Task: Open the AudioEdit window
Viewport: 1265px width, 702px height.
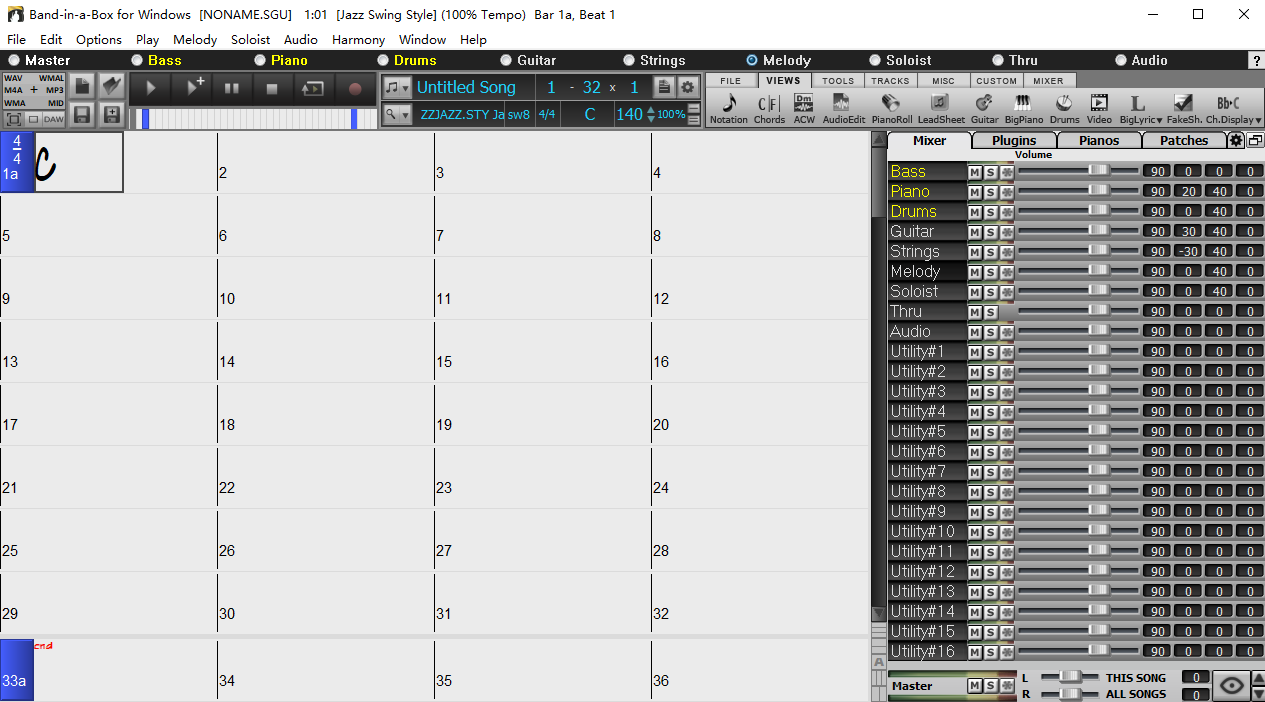Action: 843,108
